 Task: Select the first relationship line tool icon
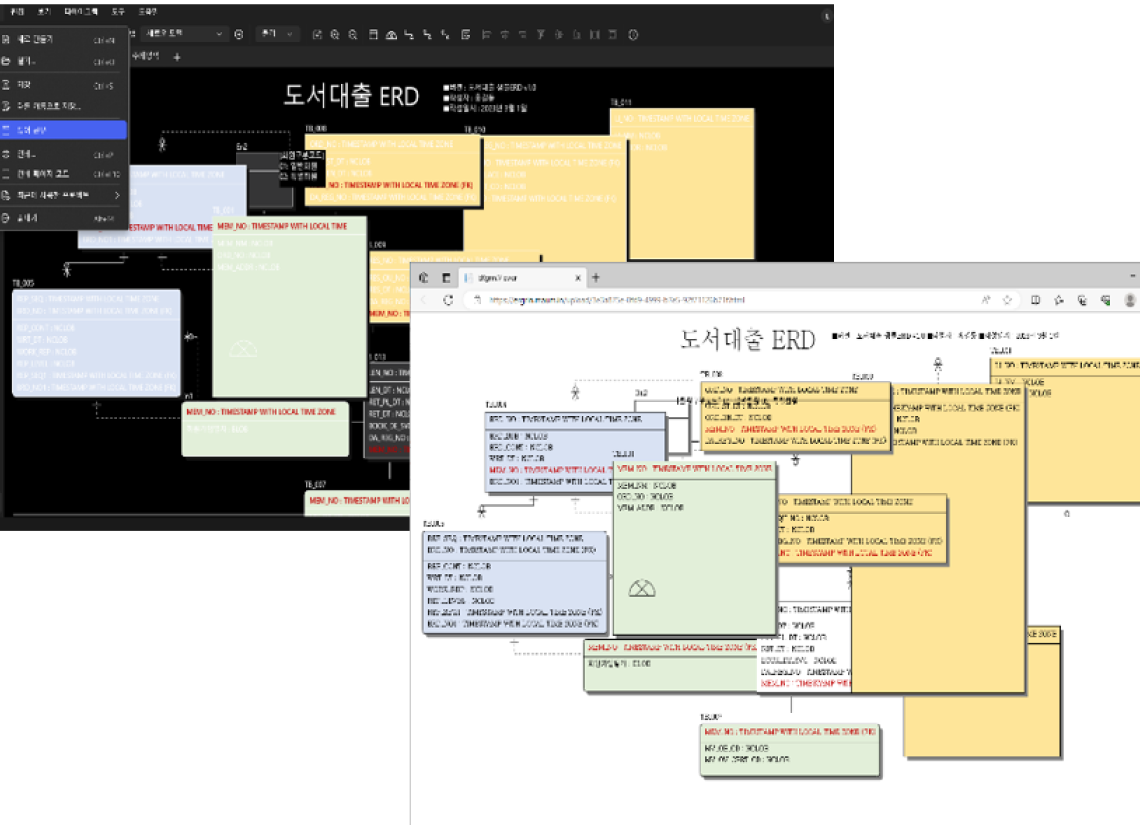pyautogui.click(x=409, y=34)
